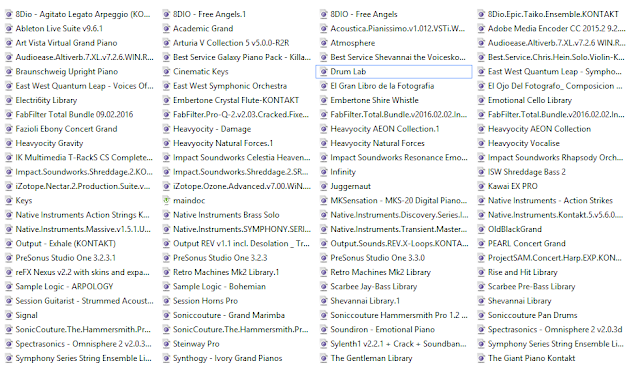This screenshot has height=376, width=640.
Task: Click the icon next to Heavyocity - Damage
Action: click(x=166, y=129)
